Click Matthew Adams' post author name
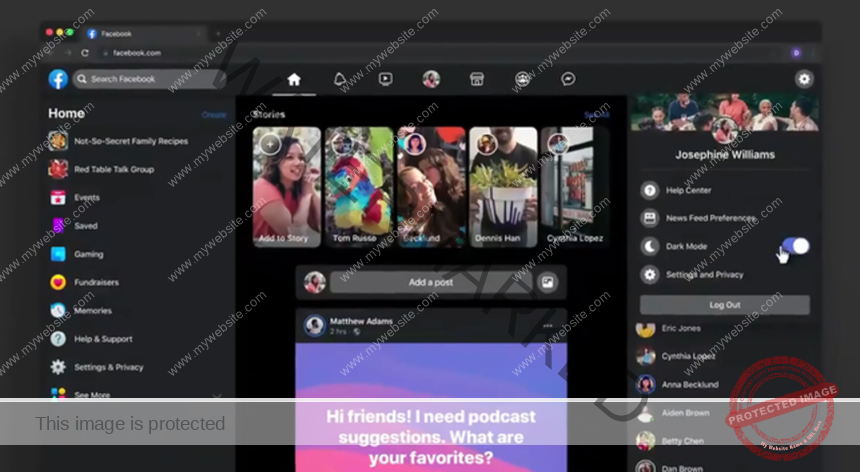Viewport: 860px width, 472px height. 361,321
